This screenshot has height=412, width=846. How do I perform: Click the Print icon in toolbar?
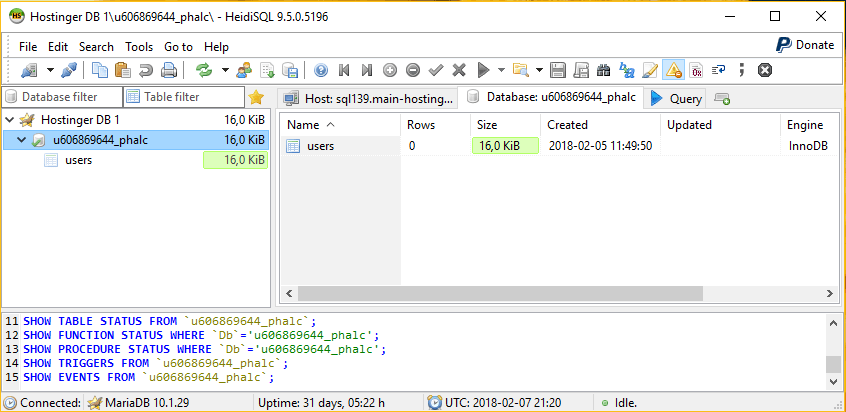point(169,70)
